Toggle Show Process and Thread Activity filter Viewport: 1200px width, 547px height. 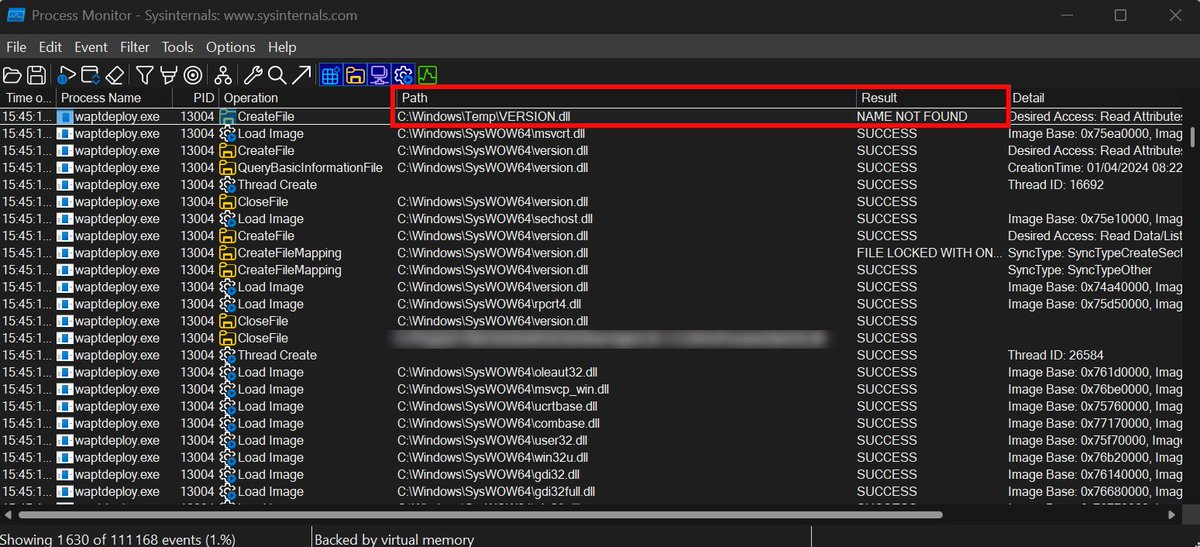[403, 75]
